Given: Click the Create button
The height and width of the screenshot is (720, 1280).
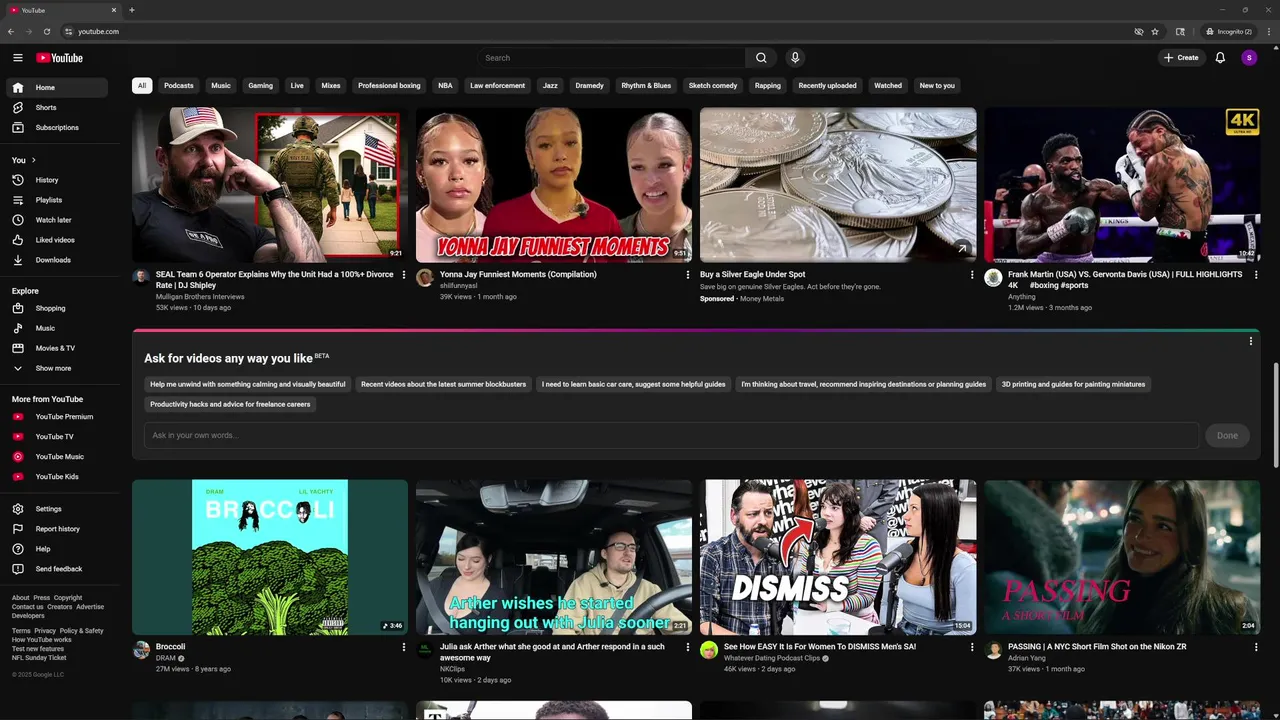Looking at the screenshot, I should tap(1181, 58).
